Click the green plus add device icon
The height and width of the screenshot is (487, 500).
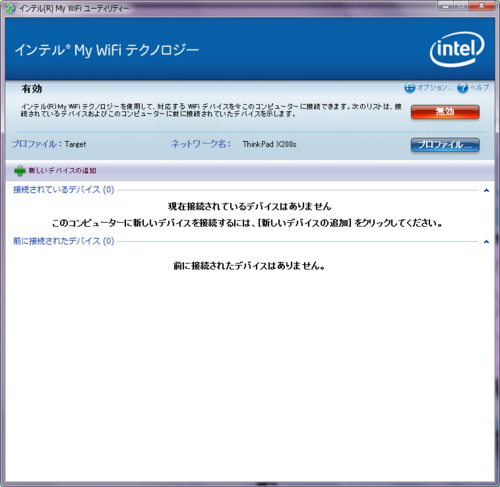tap(20, 171)
